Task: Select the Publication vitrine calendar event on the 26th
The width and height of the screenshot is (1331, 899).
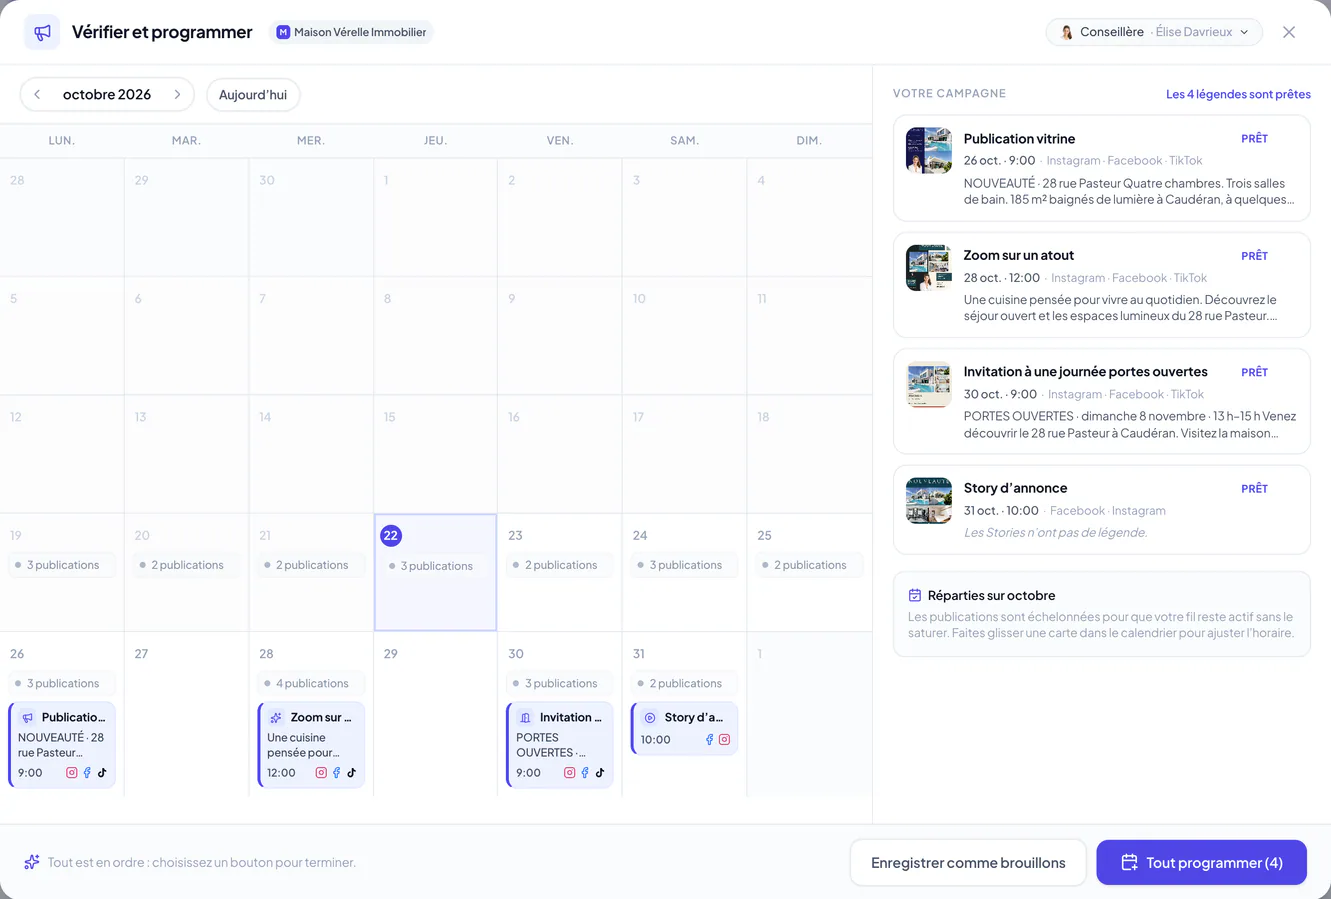Action: point(62,745)
